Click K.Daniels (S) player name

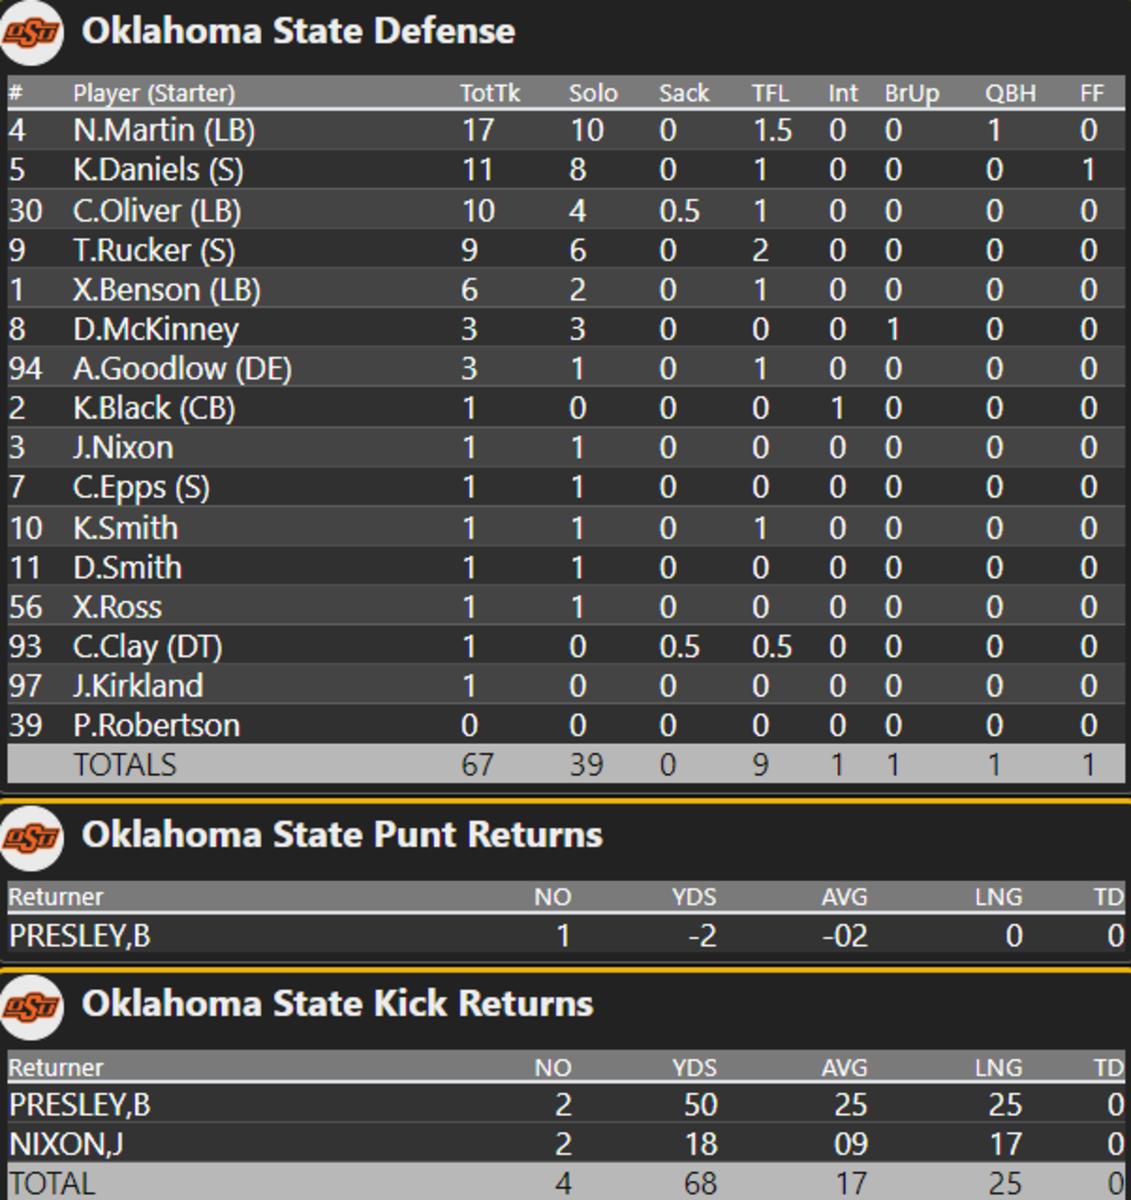158,170
